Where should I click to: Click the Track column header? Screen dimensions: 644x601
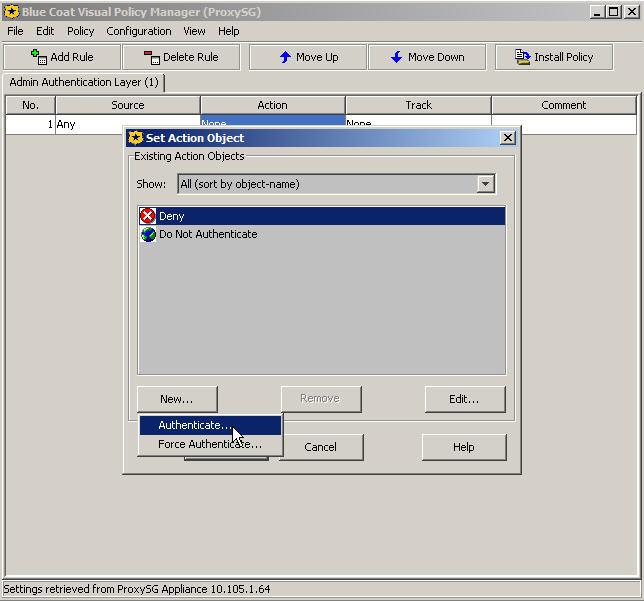pos(418,105)
